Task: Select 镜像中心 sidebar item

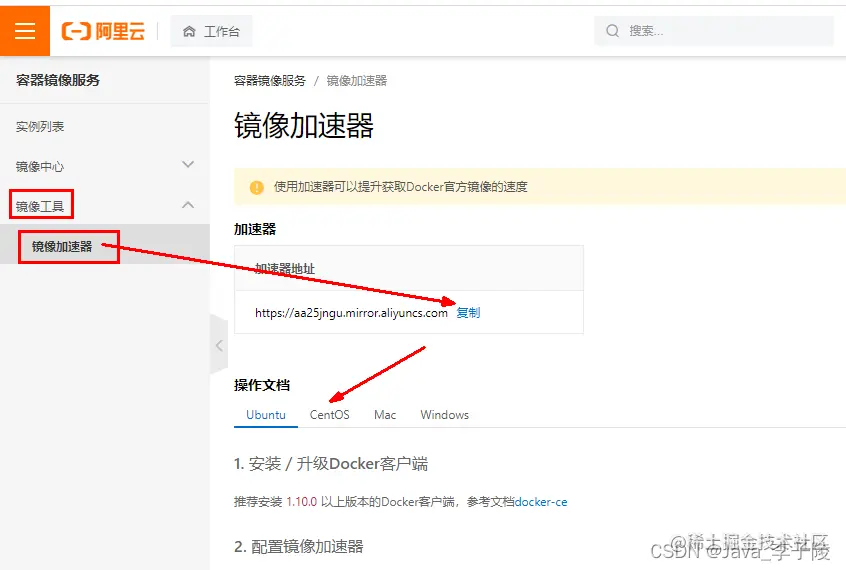Action: tap(40, 166)
